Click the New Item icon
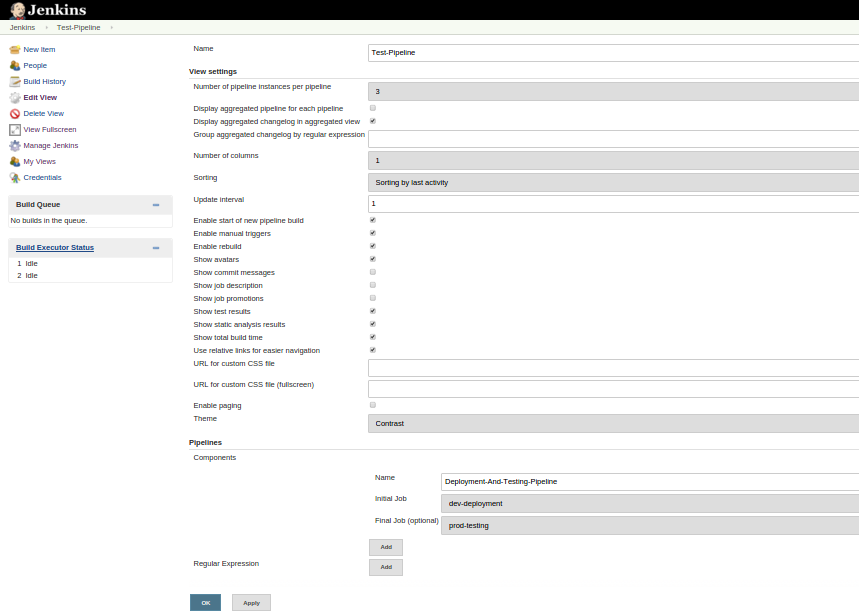Viewport: 859px width, 615px height. pyautogui.click(x=15, y=50)
